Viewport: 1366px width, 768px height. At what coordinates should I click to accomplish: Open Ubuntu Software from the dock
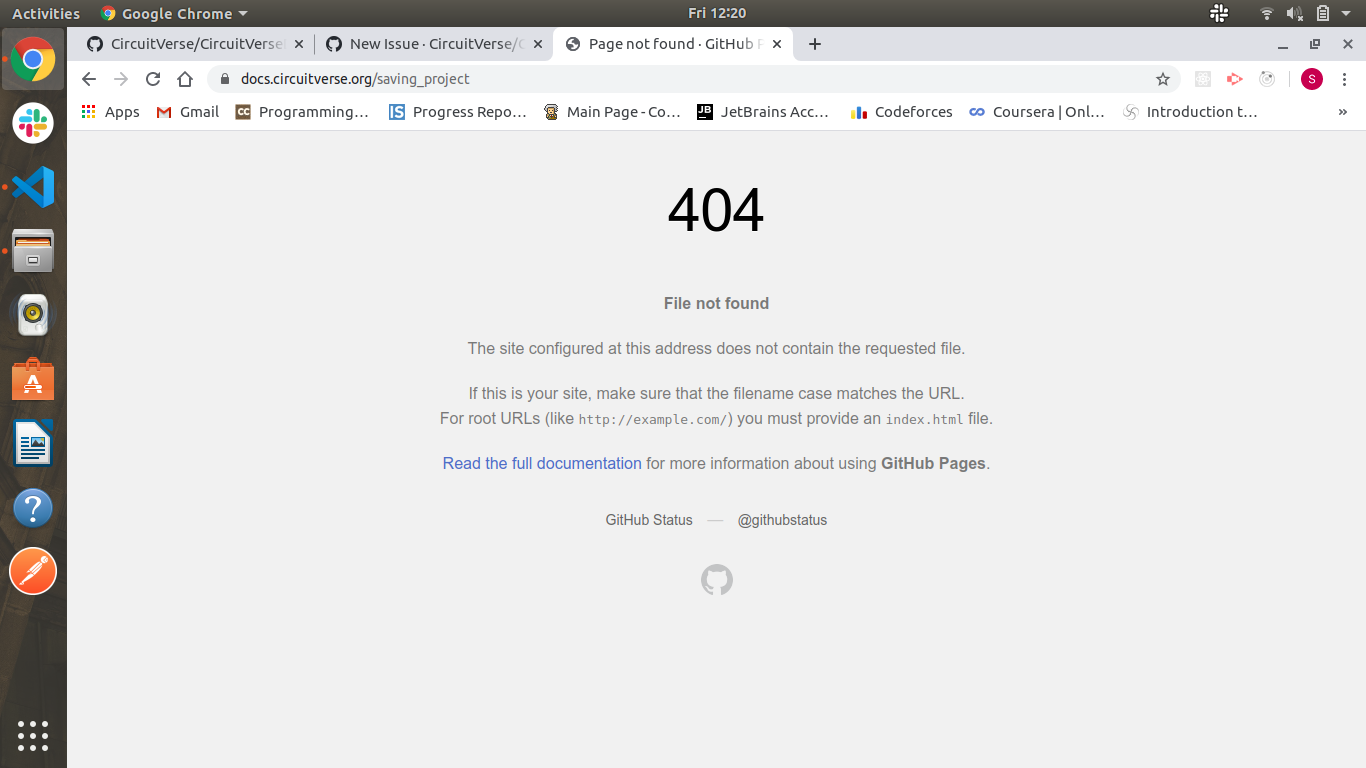pyautogui.click(x=33, y=379)
